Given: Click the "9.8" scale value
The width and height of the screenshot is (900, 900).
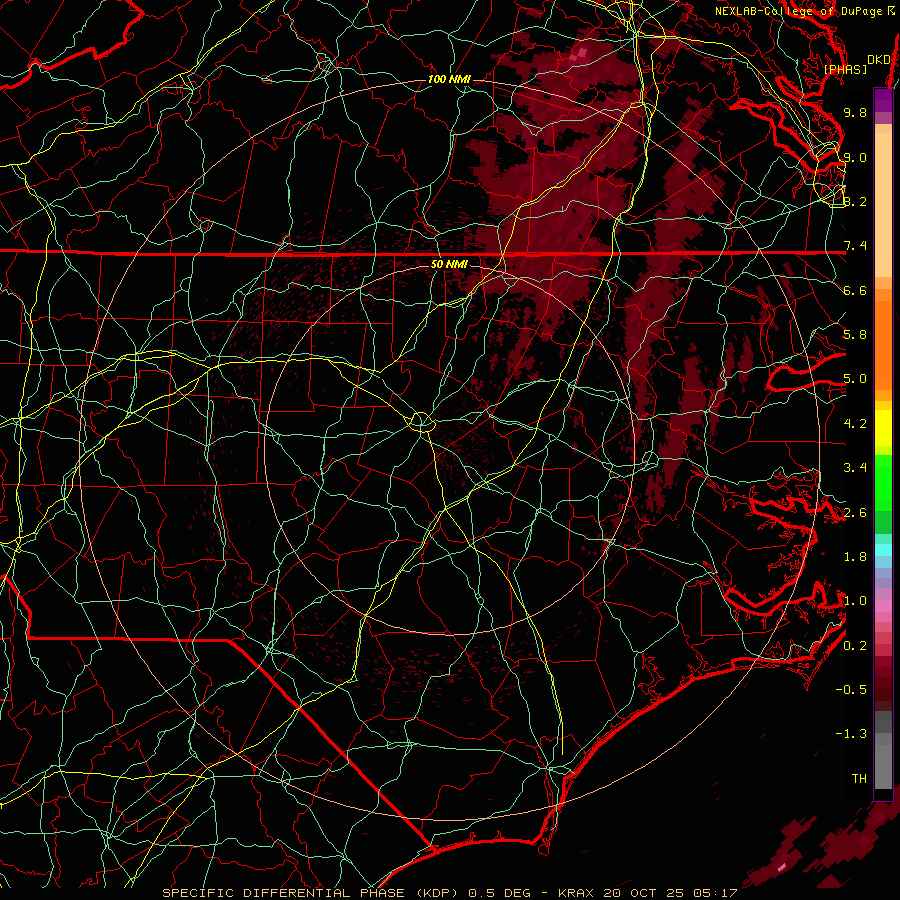Looking at the screenshot, I should [855, 112].
